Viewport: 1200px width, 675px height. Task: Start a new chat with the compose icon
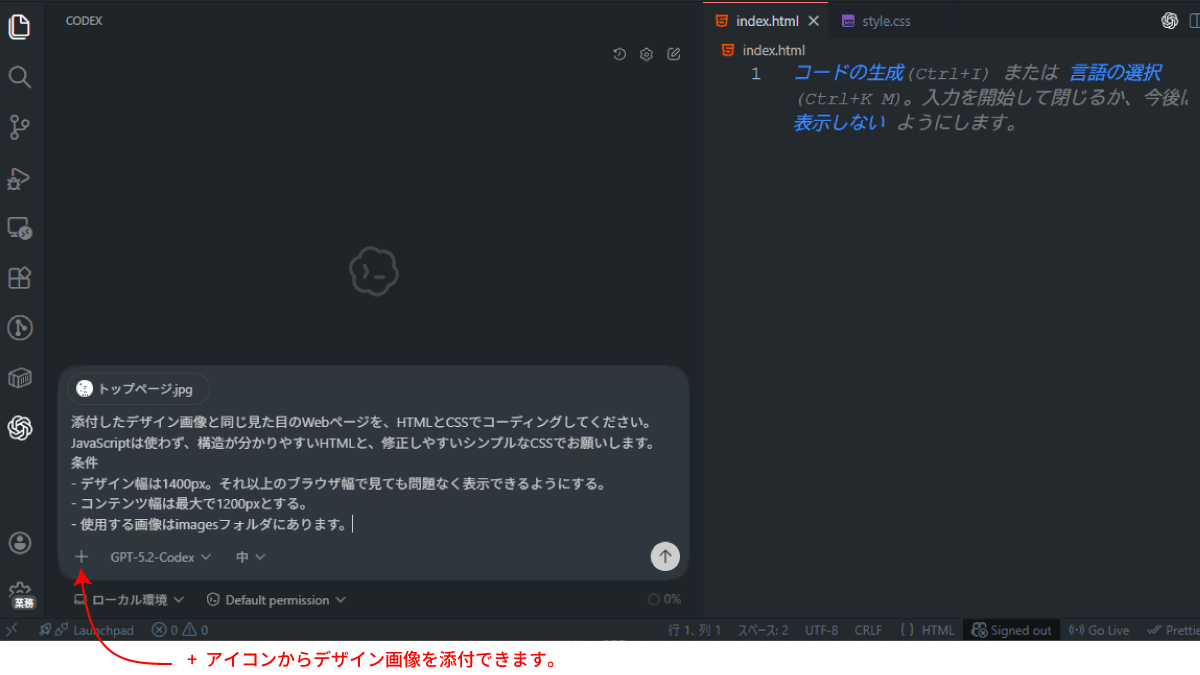click(x=673, y=54)
